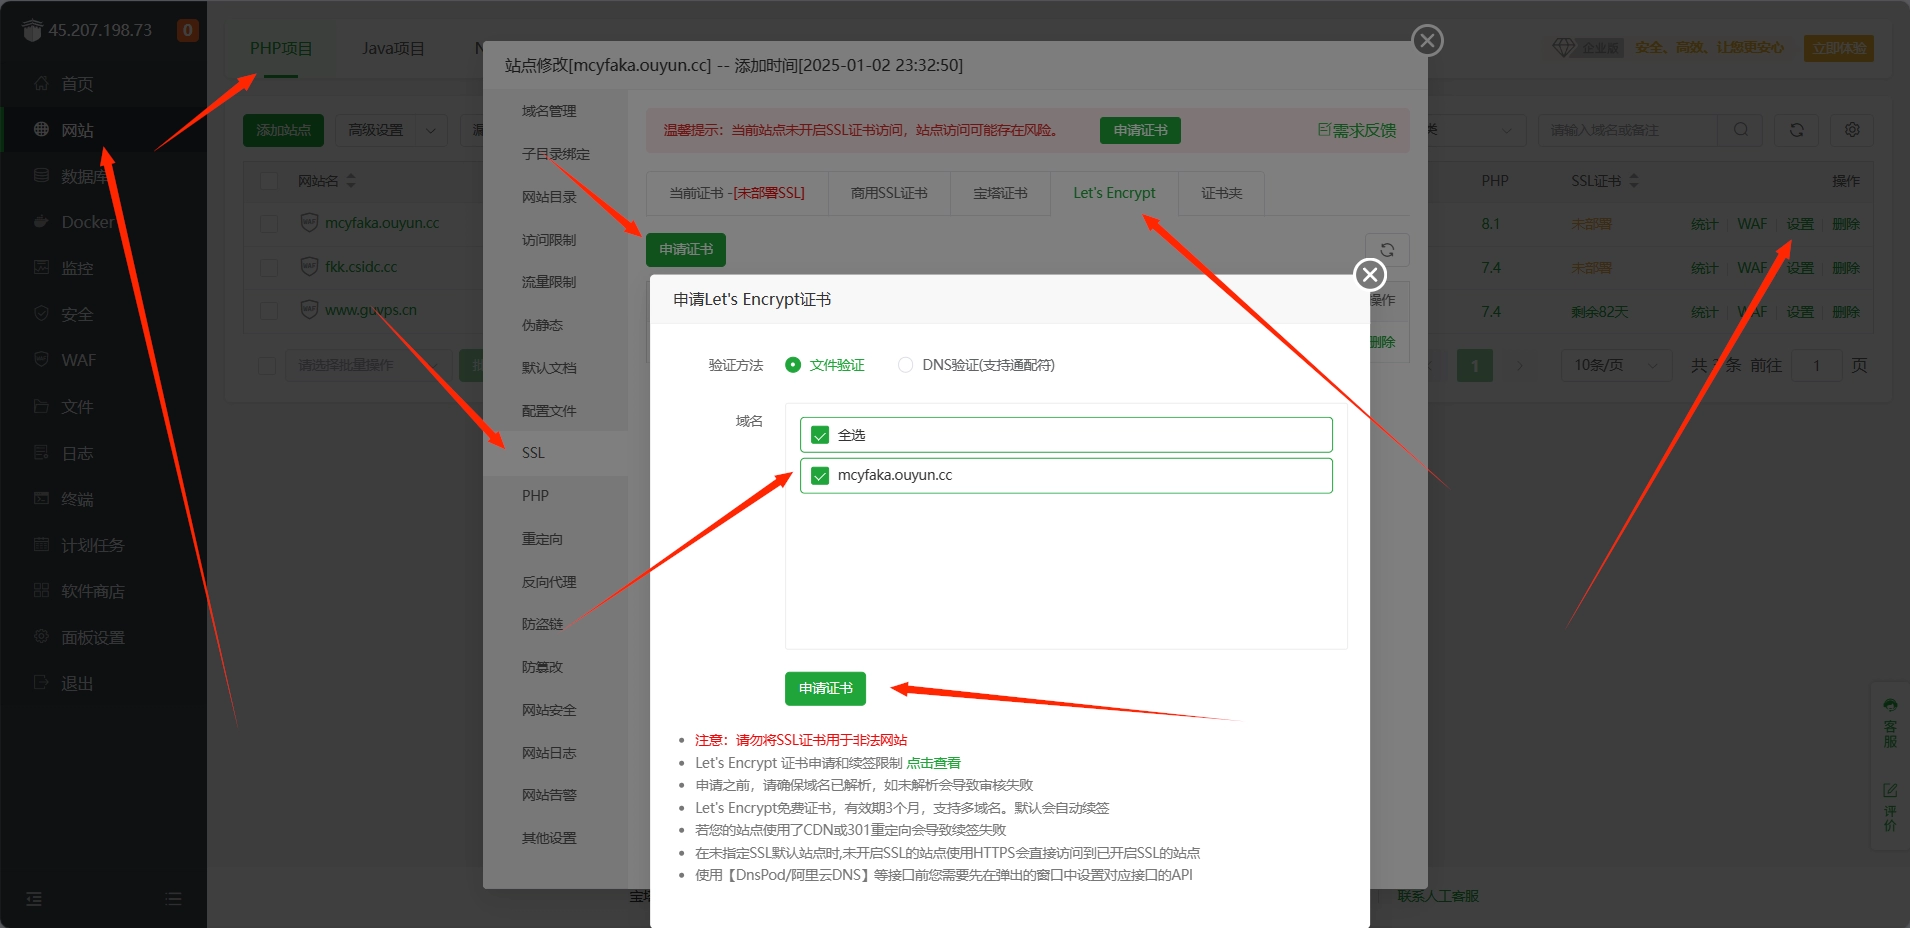Open the 10条/页 page size dropdown

pos(1616,365)
